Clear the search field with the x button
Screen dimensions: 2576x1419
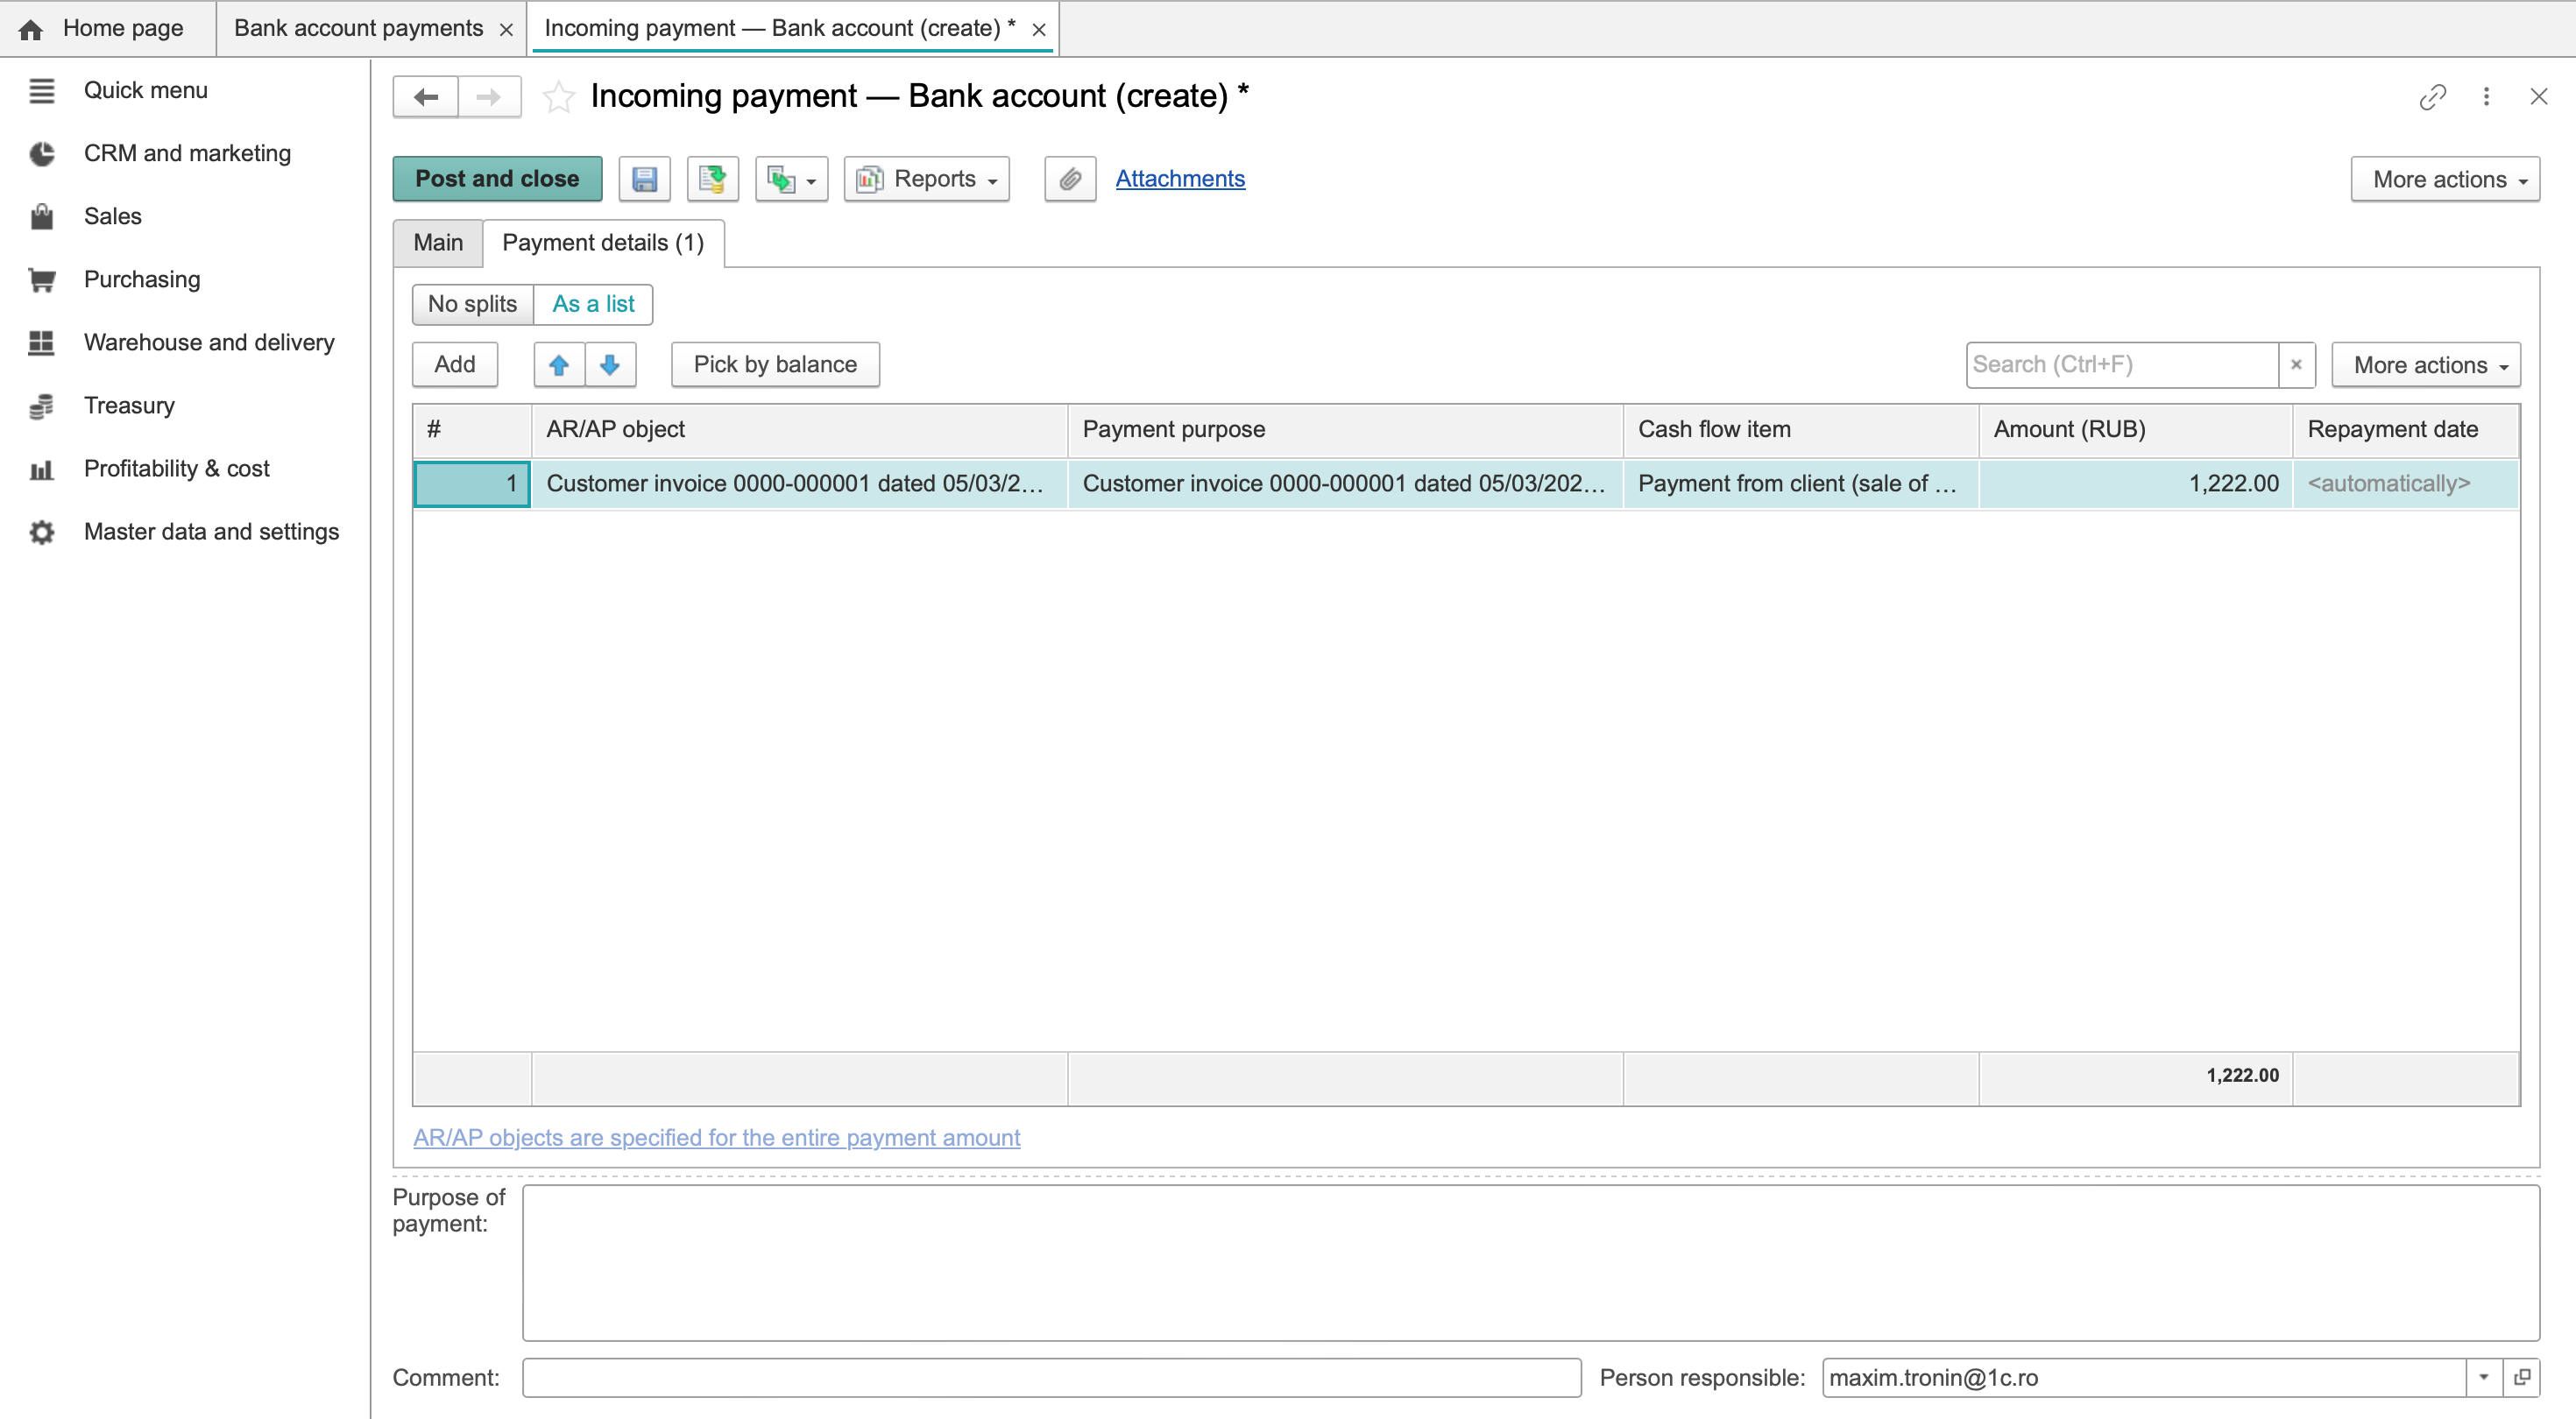tap(2296, 365)
